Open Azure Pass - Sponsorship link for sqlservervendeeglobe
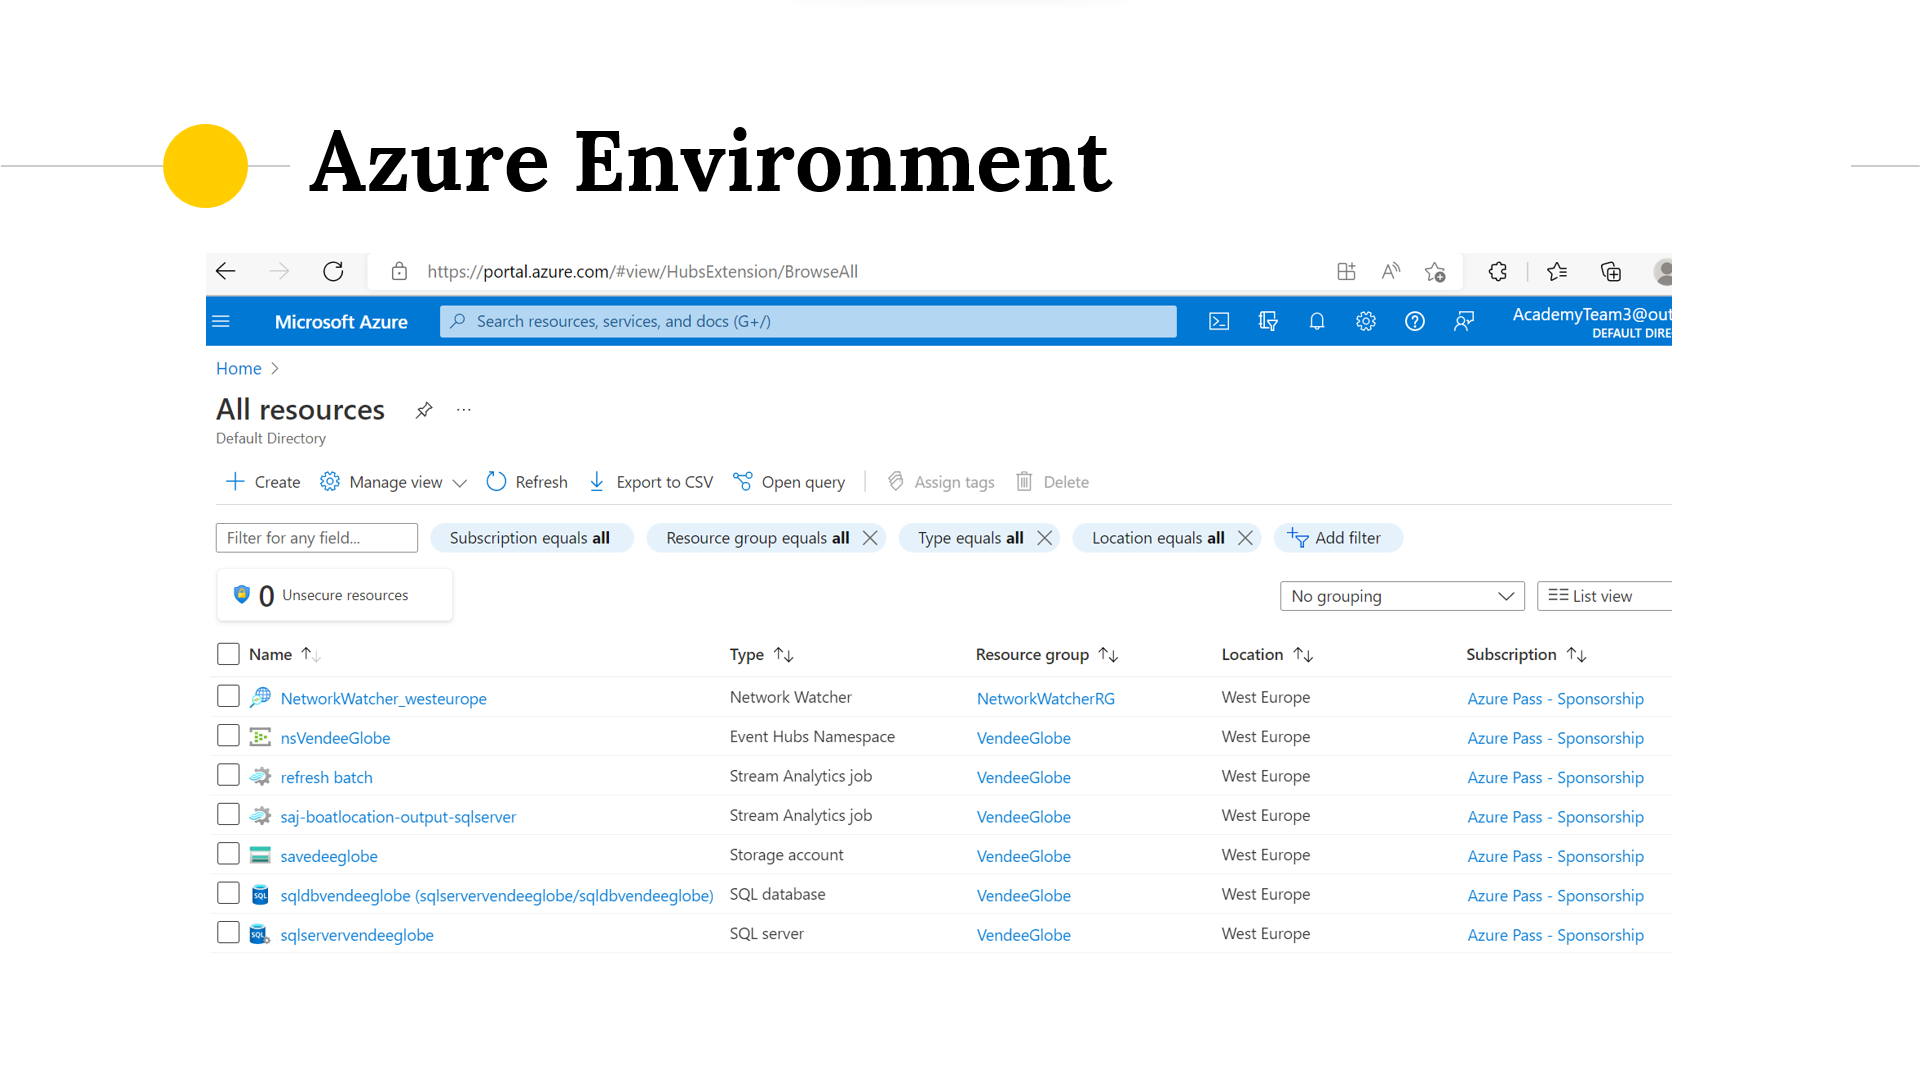 point(1555,935)
